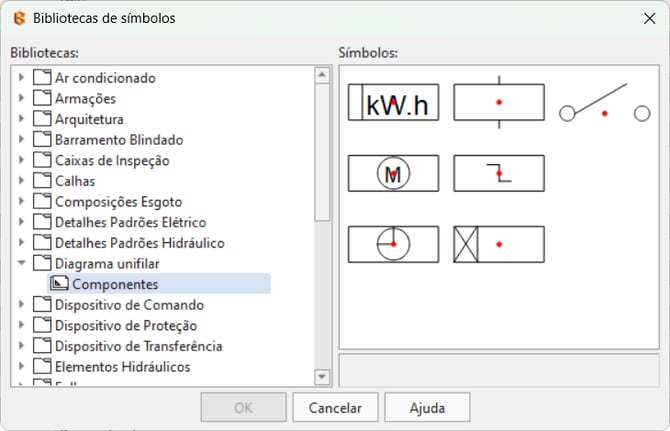
Task: Select the crossed-box rectangle symbol
Action: click(x=499, y=244)
